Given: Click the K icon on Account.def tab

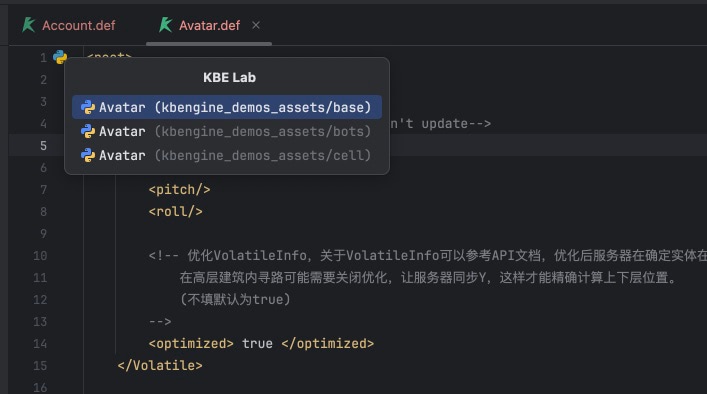Looking at the screenshot, I should pyautogui.click(x=28, y=25).
